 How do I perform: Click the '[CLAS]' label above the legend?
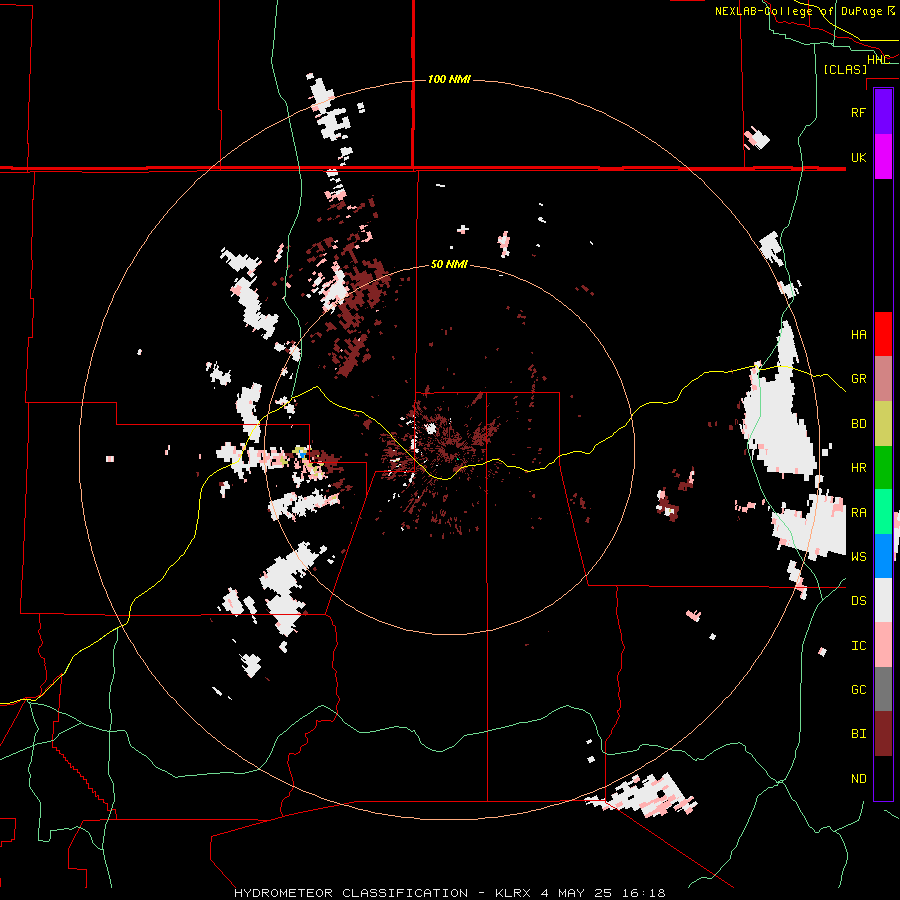(845, 69)
